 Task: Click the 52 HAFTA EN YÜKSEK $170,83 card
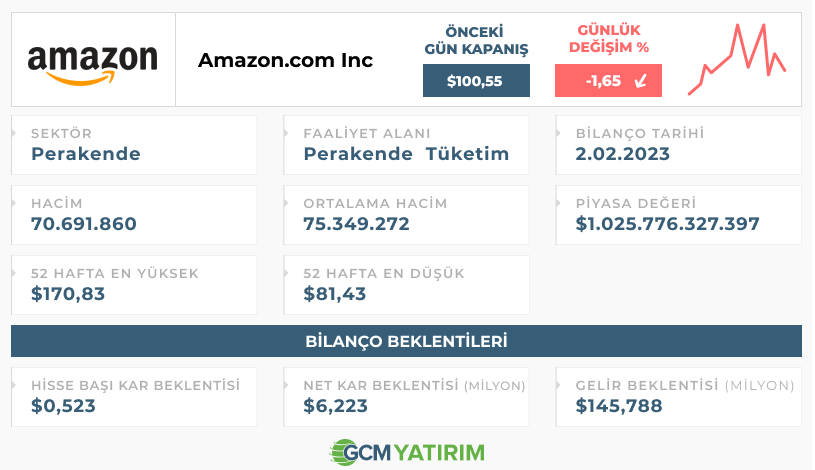tap(134, 285)
